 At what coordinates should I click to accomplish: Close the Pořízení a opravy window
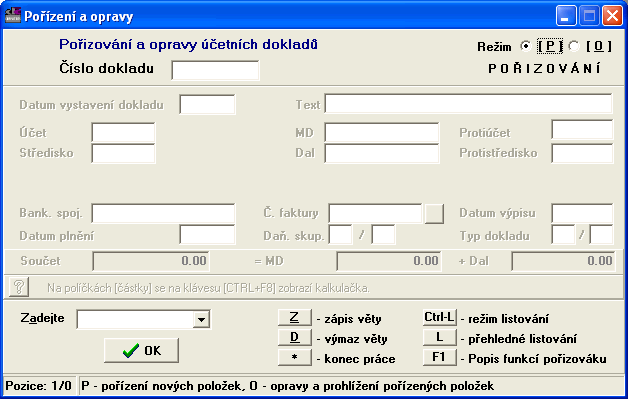[612, 16]
